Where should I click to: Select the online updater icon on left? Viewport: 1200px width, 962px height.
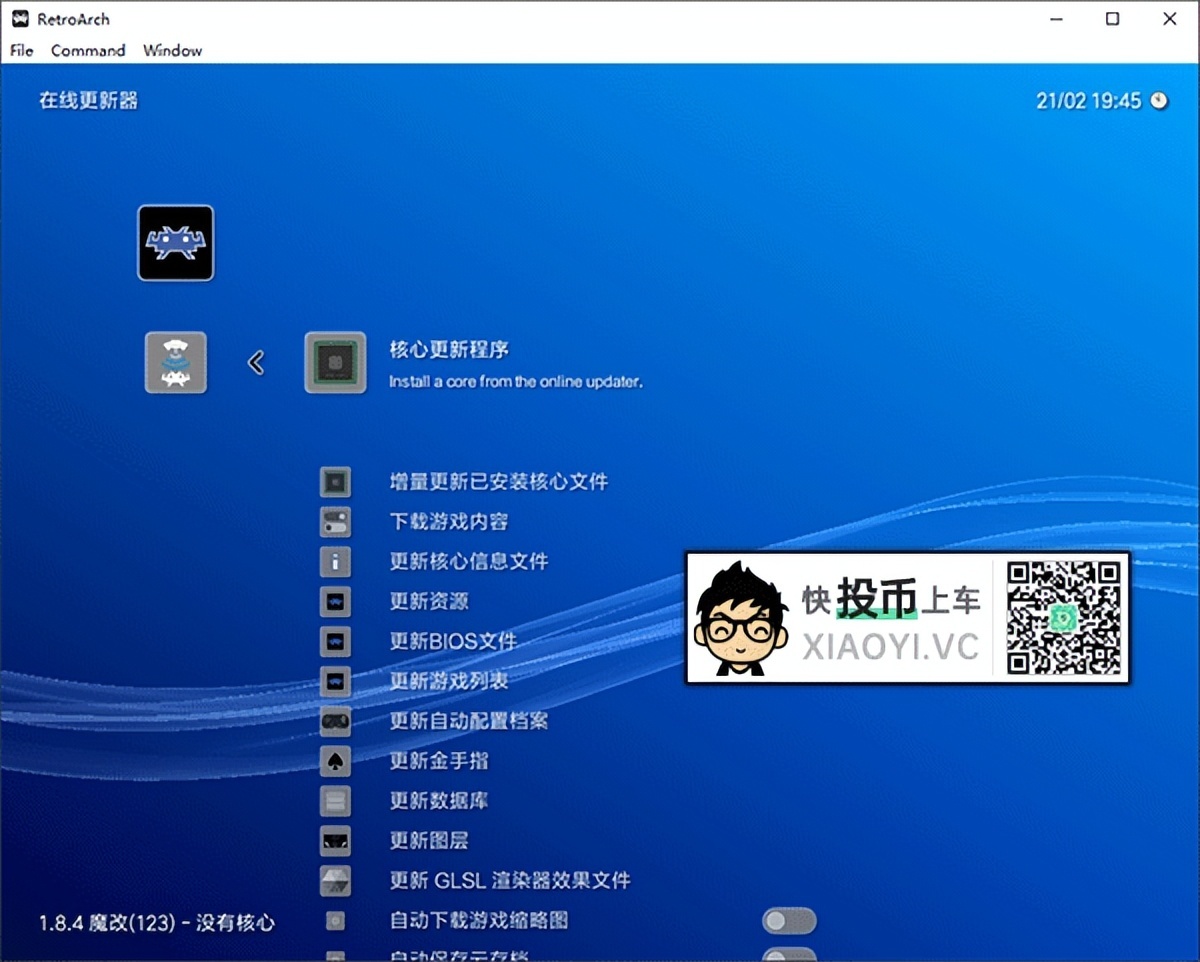click(x=176, y=362)
